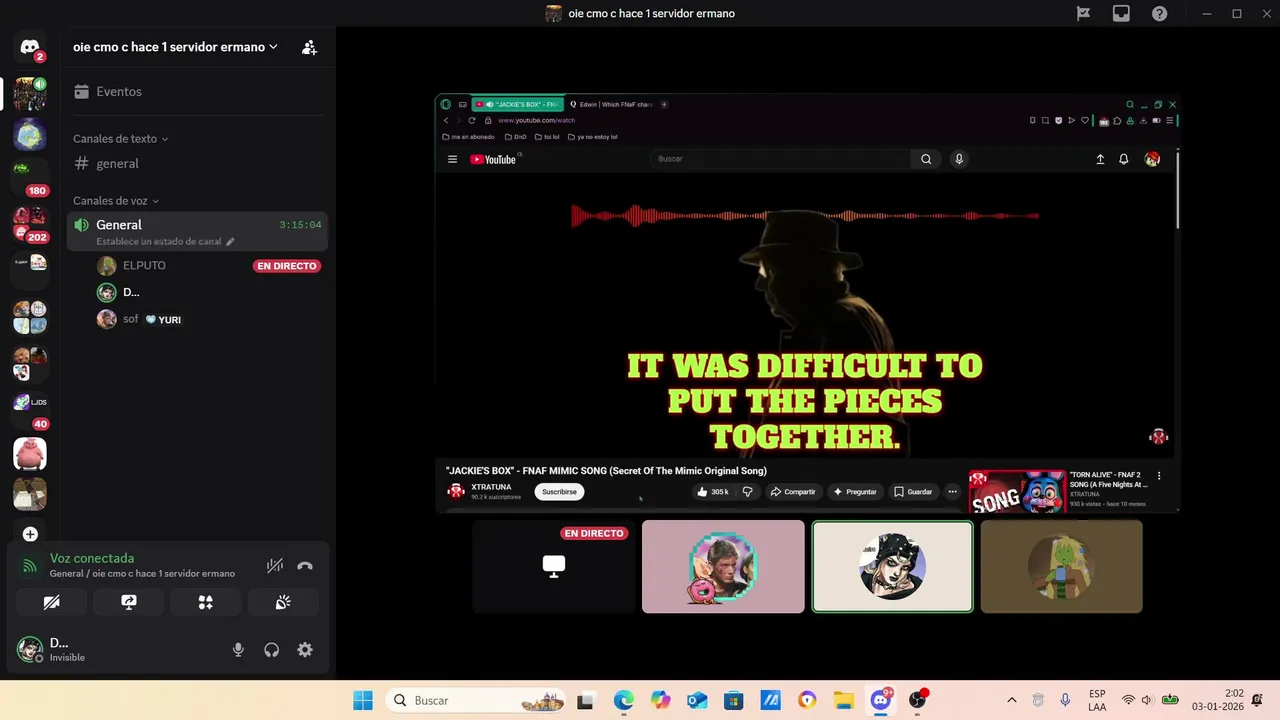Open File Explorer from the taskbar
The width and height of the screenshot is (1280, 720).
point(844,701)
